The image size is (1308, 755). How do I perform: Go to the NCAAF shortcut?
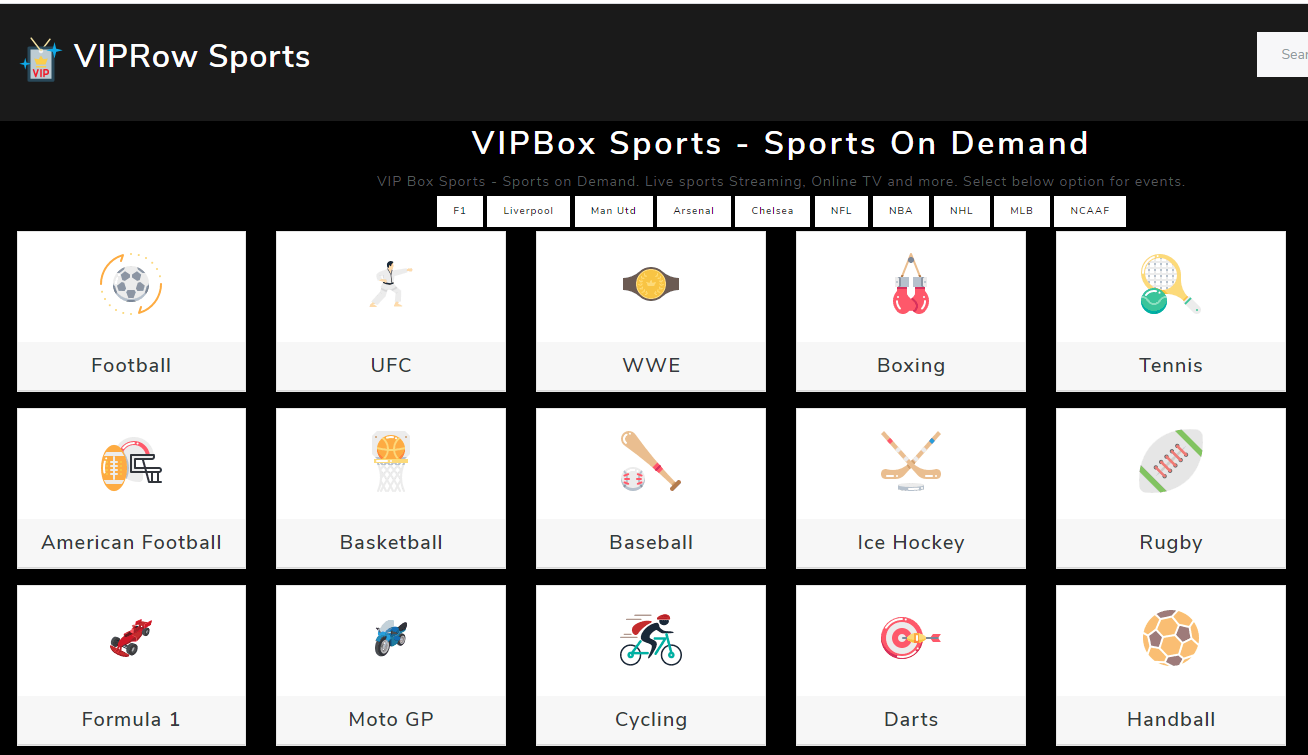pyautogui.click(x=1090, y=211)
